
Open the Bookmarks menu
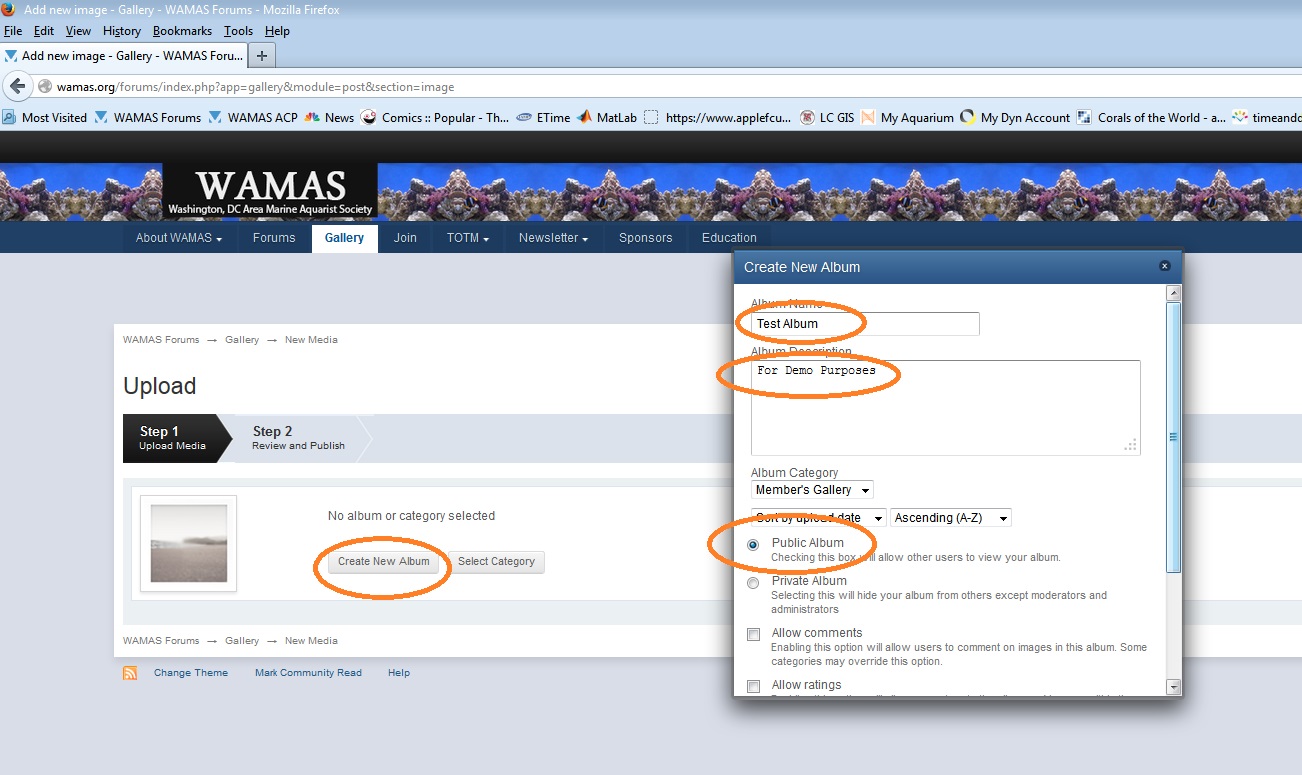[182, 31]
